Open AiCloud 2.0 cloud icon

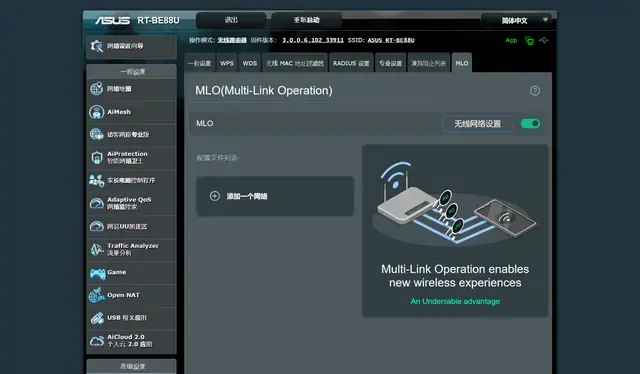(x=97, y=341)
